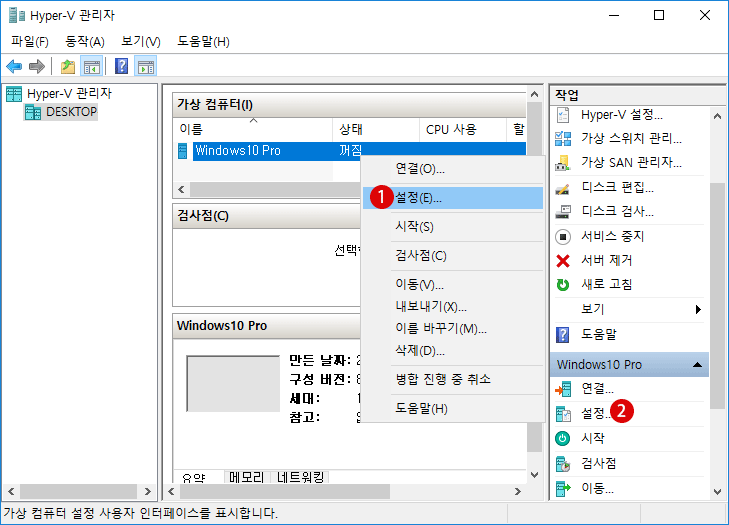The width and height of the screenshot is (729, 525).
Task: Click the 이동 icon in actions pane
Action: tap(563, 488)
